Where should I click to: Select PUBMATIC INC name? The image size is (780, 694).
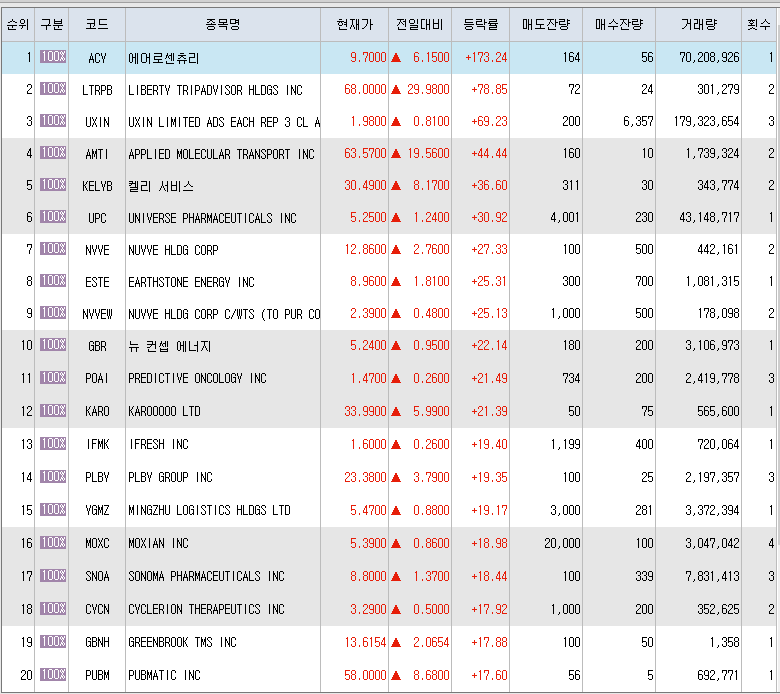[x=164, y=675]
